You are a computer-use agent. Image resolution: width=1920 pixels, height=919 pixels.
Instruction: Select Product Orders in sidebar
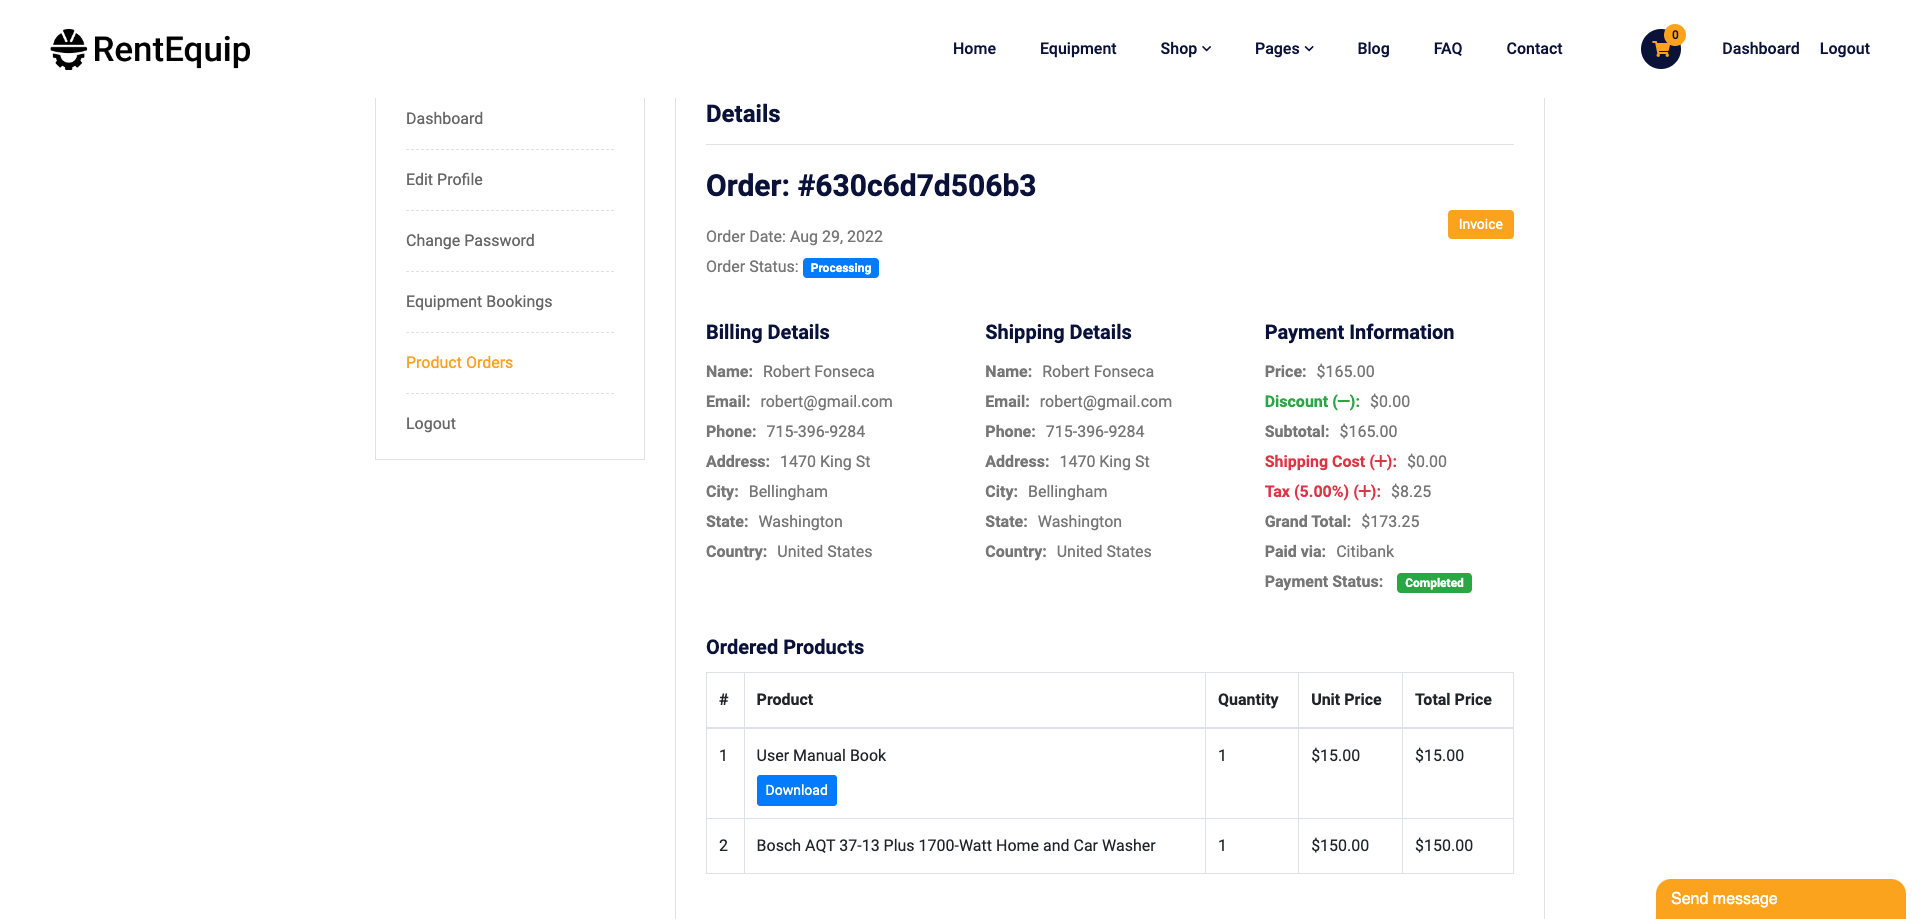tap(459, 363)
